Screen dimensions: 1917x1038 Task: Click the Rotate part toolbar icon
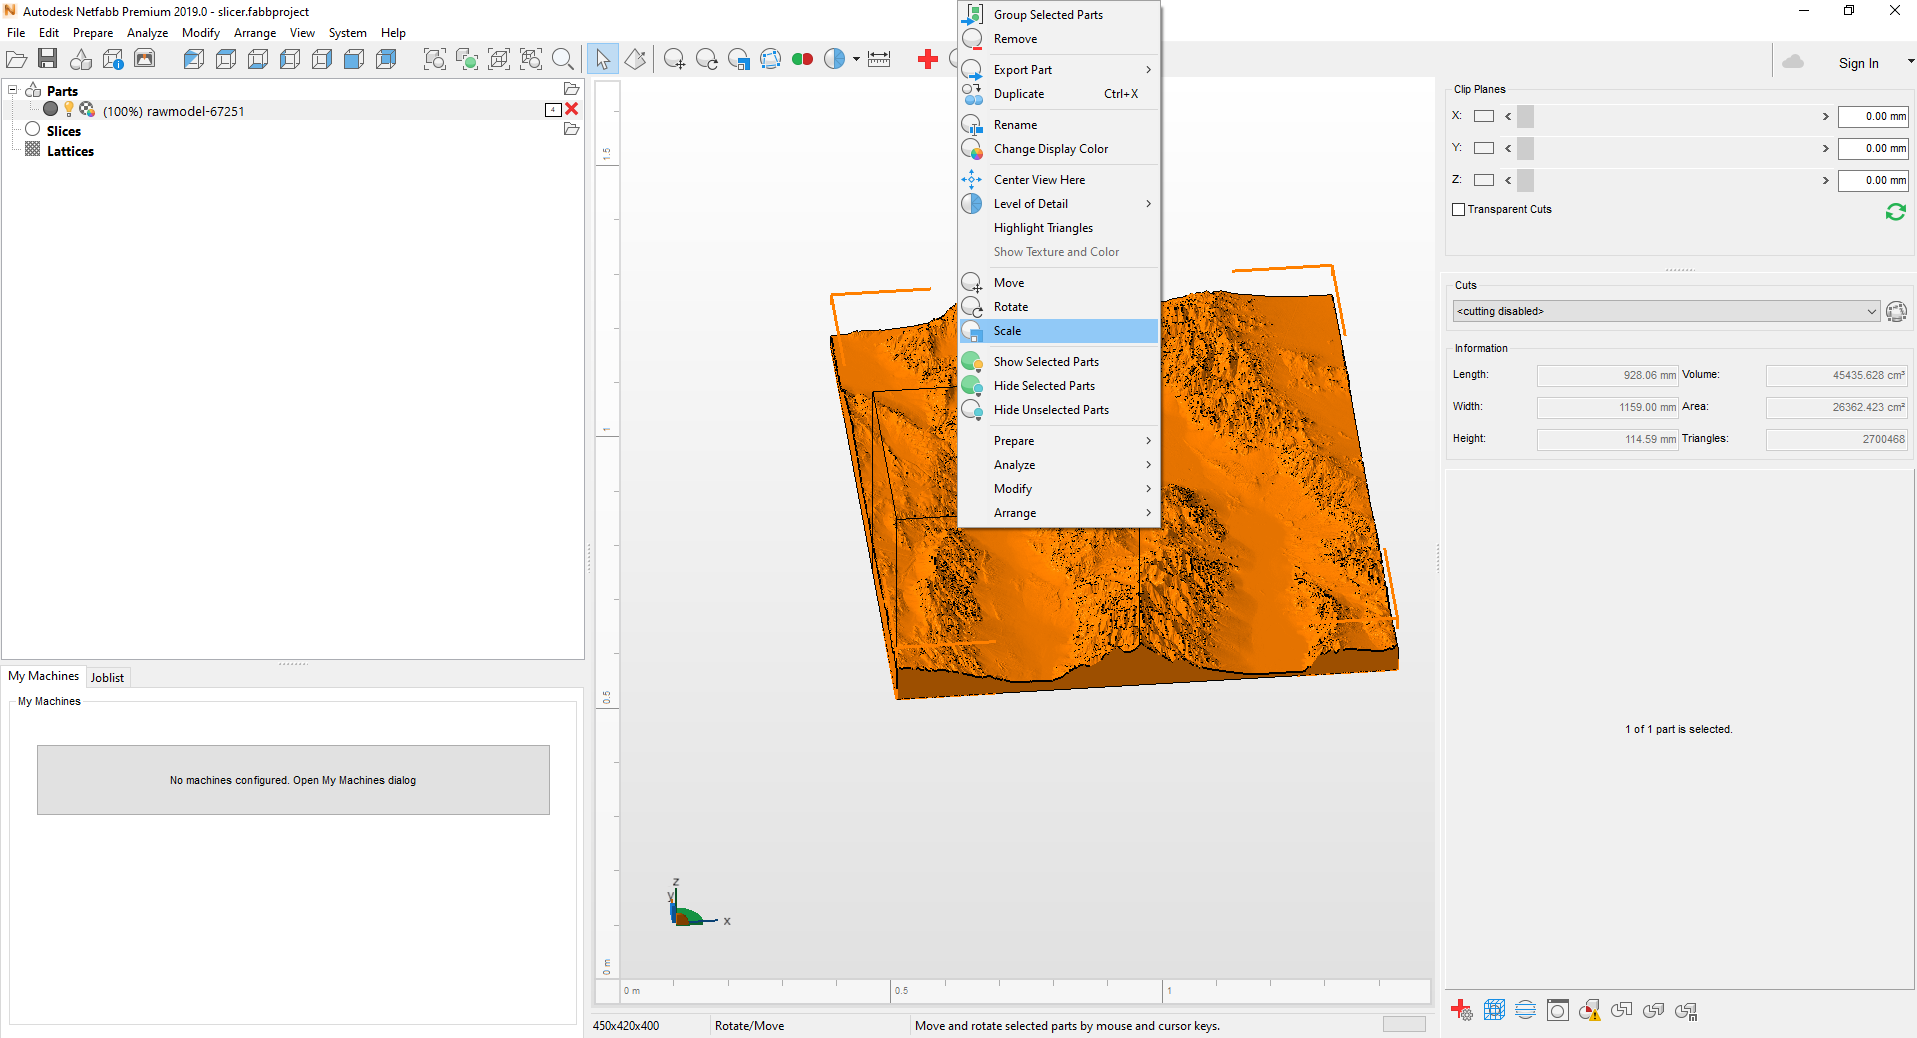[707, 60]
